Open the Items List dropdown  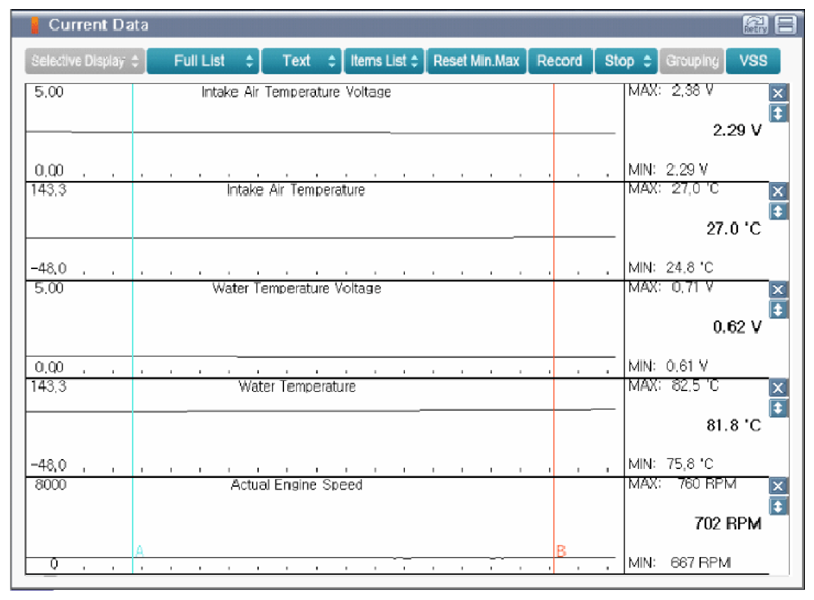(x=384, y=61)
